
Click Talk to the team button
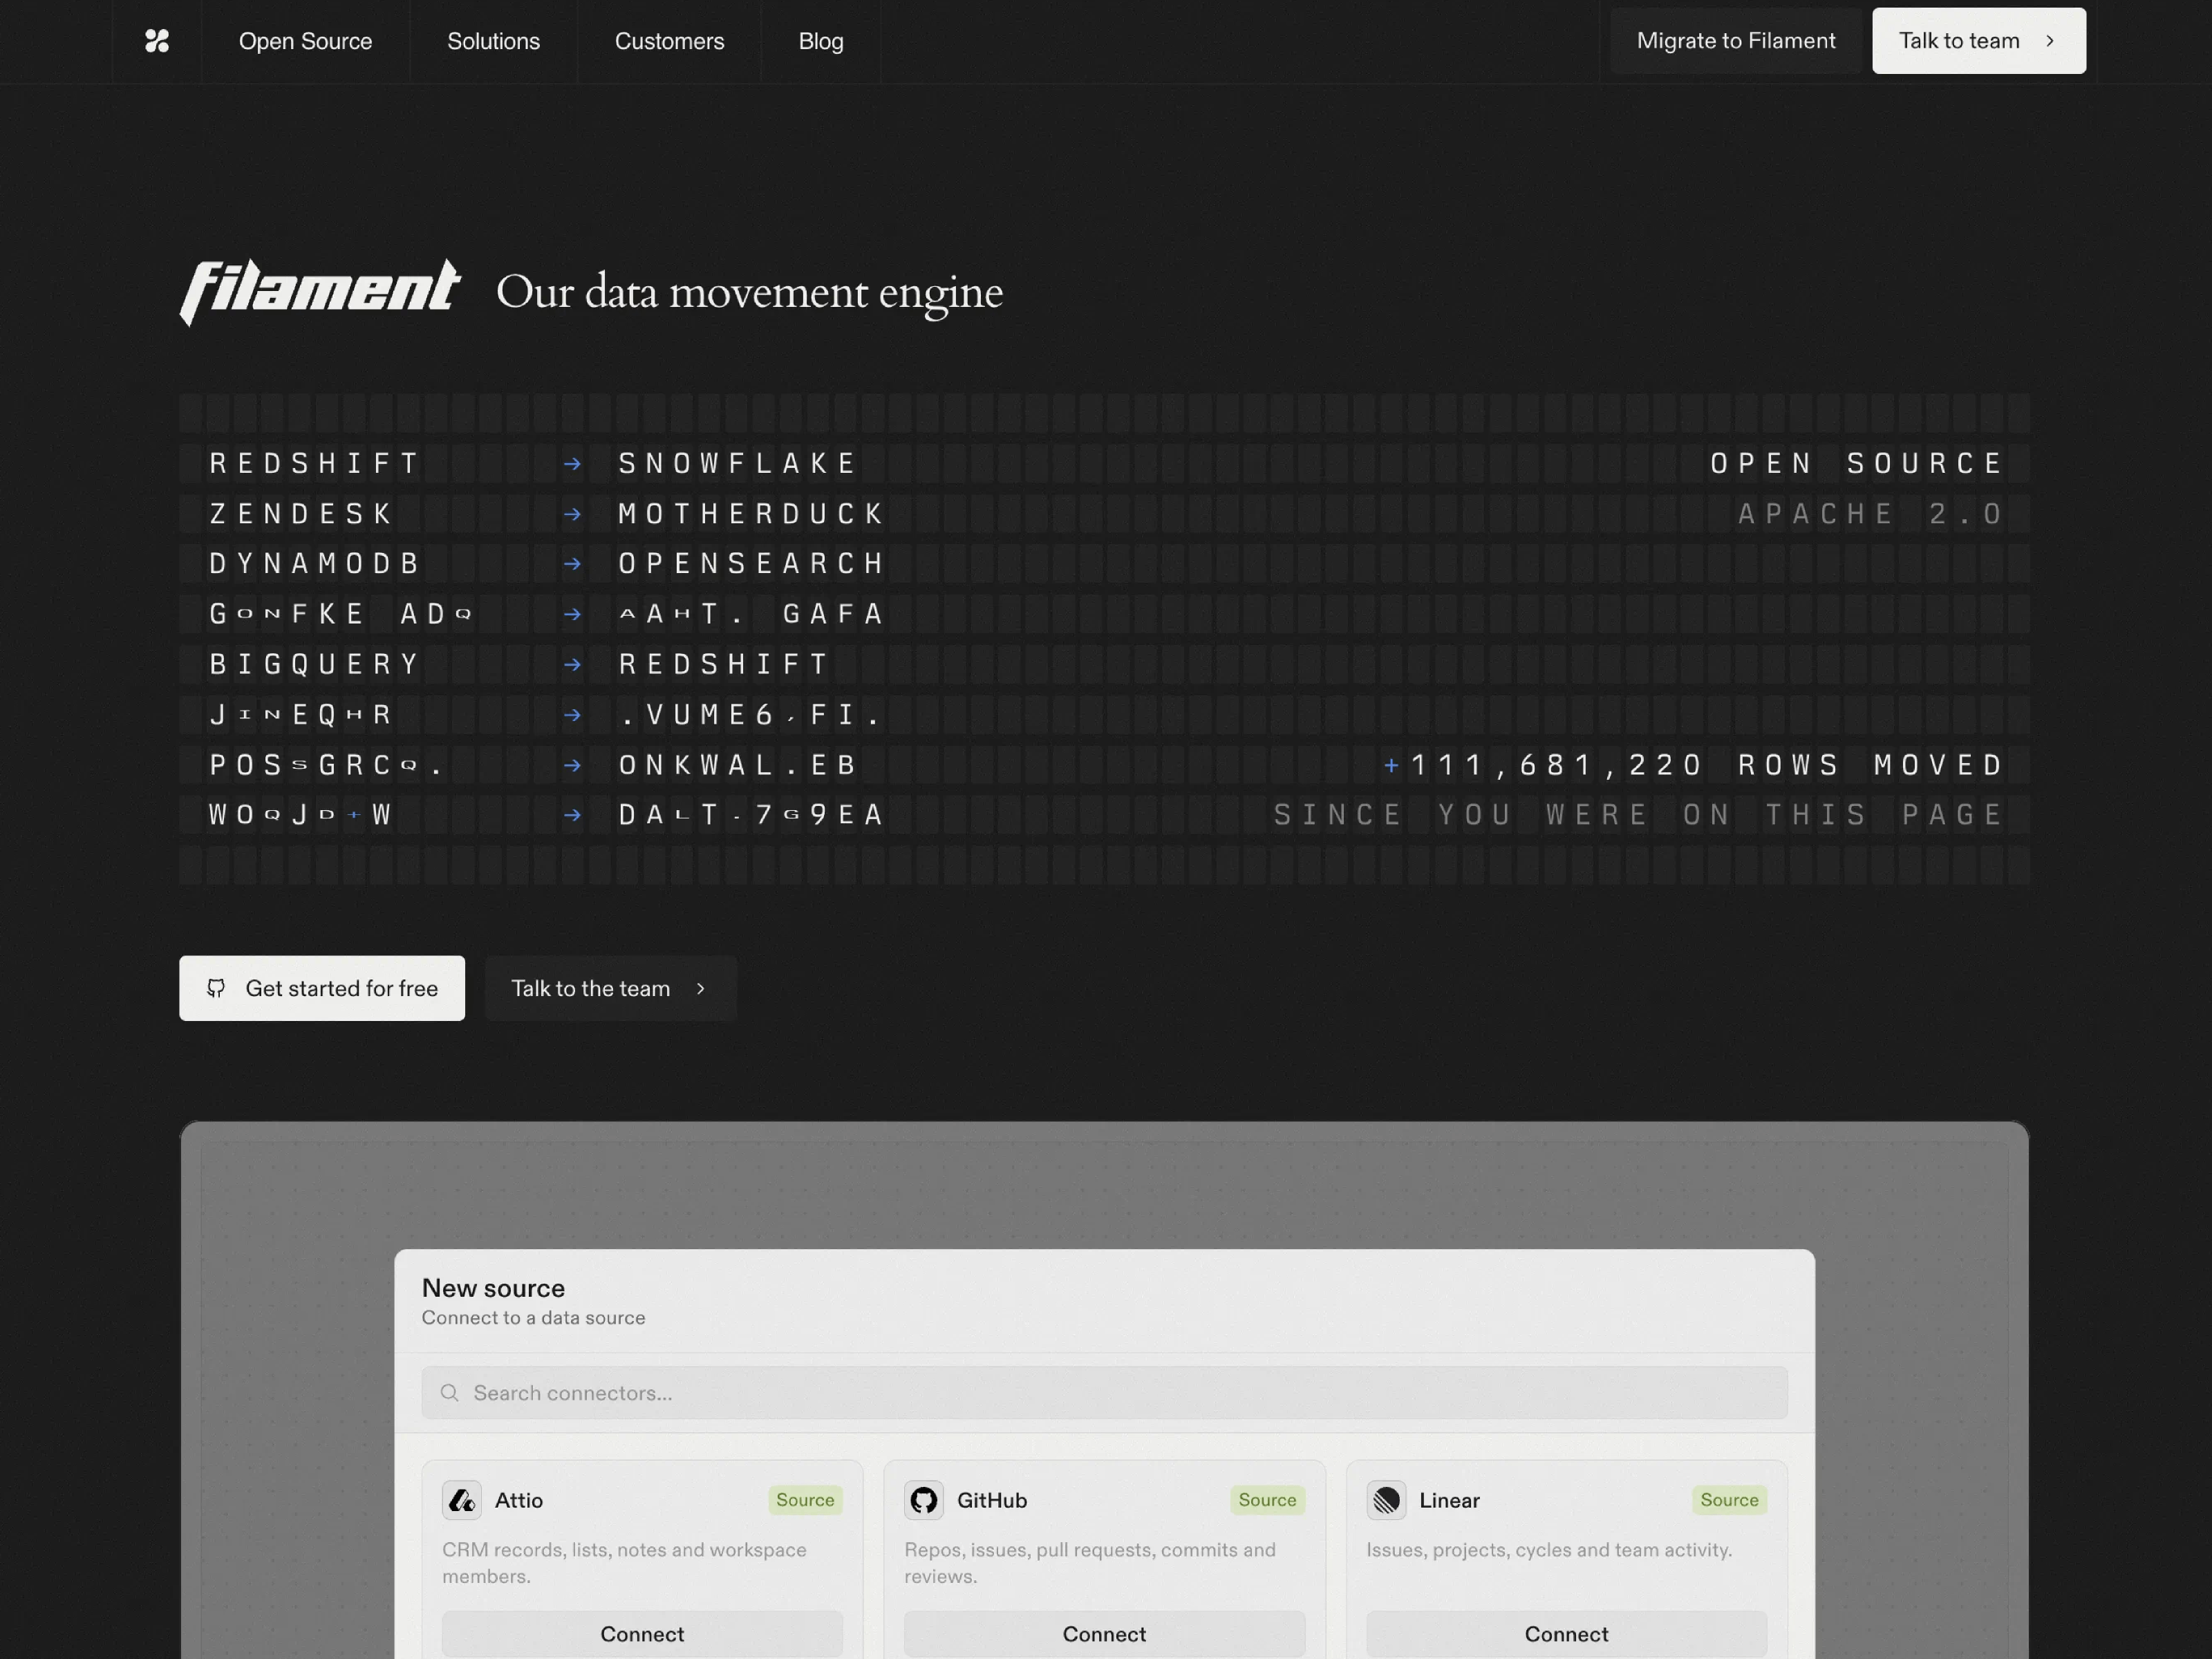coord(611,988)
